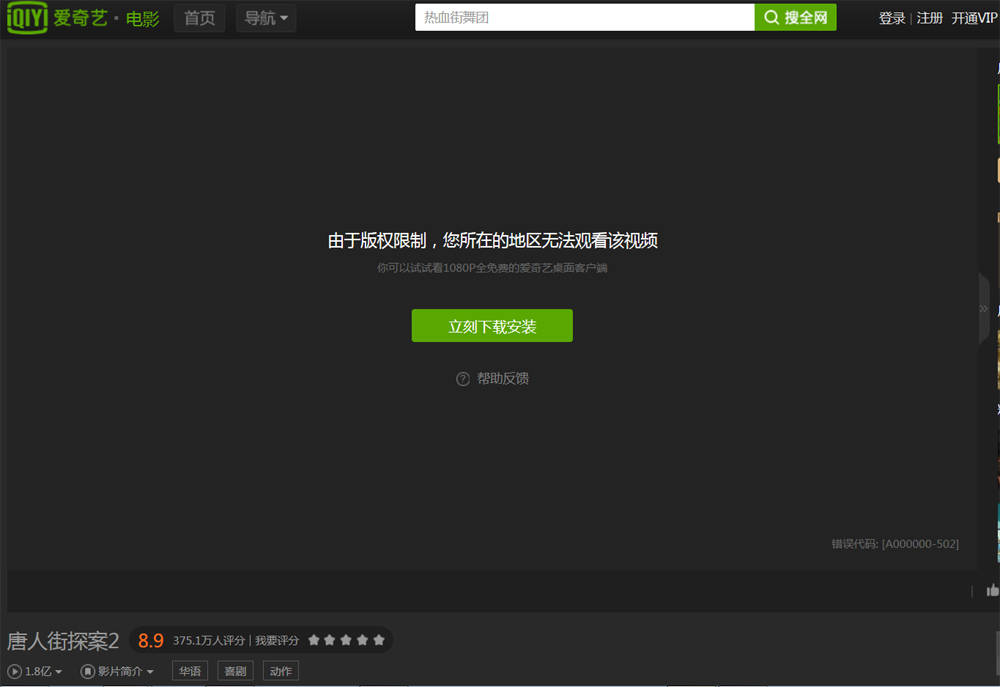Click the 登录 login link
The image size is (1000, 687).
[x=892, y=18]
